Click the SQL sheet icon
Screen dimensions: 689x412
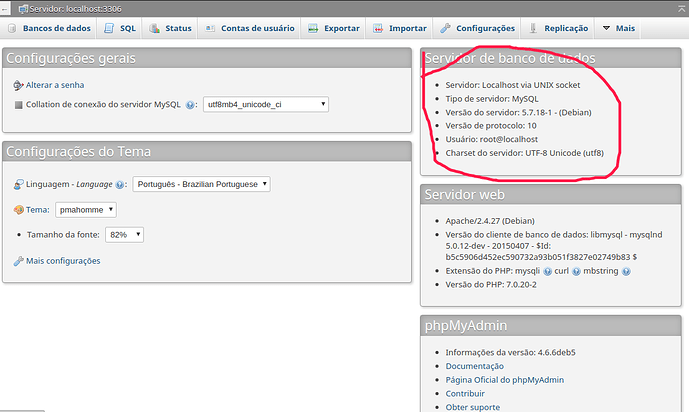(x=109, y=29)
